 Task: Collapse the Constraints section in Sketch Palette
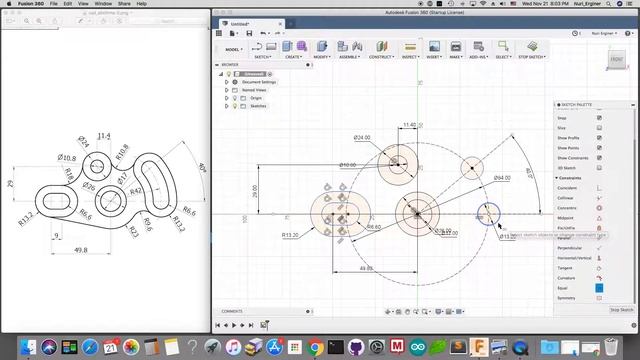point(557,178)
